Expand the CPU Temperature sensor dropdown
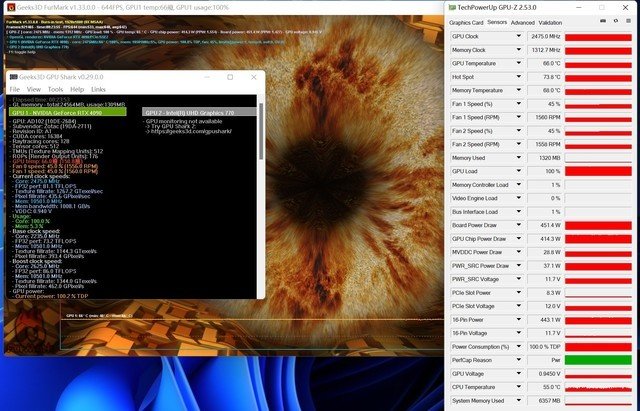Viewport: 640px width, 411px height. pyautogui.click(x=518, y=387)
